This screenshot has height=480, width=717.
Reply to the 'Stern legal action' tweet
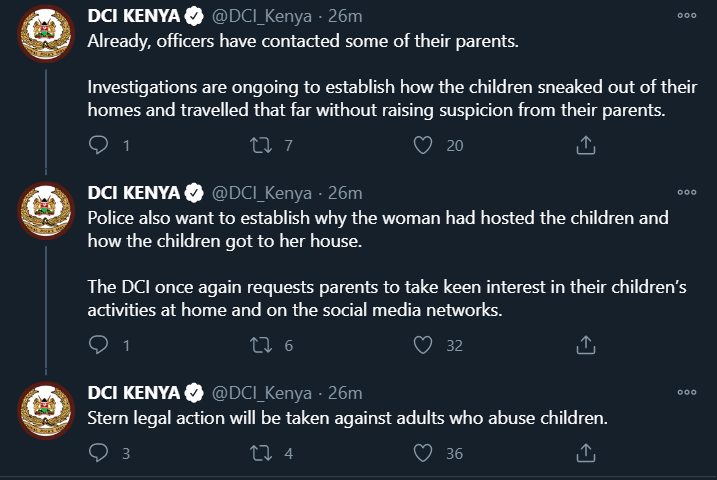[x=98, y=453]
